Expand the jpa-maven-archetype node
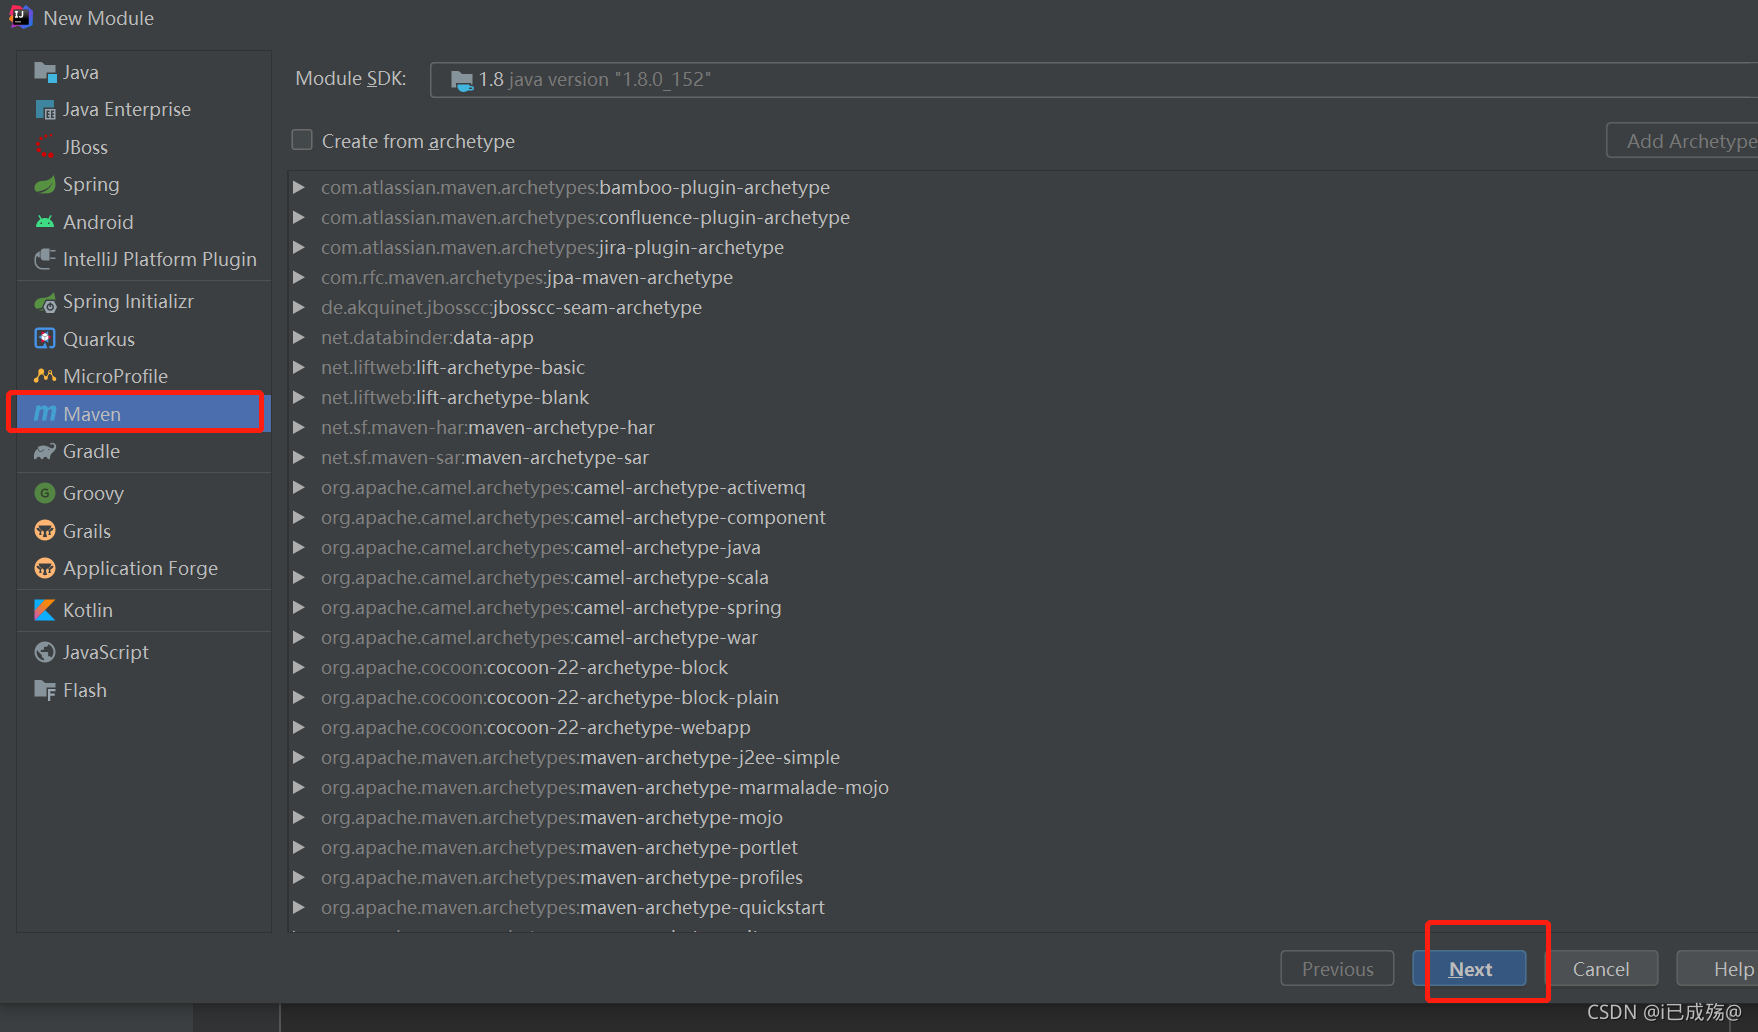1758x1032 pixels. tap(298, 277)
